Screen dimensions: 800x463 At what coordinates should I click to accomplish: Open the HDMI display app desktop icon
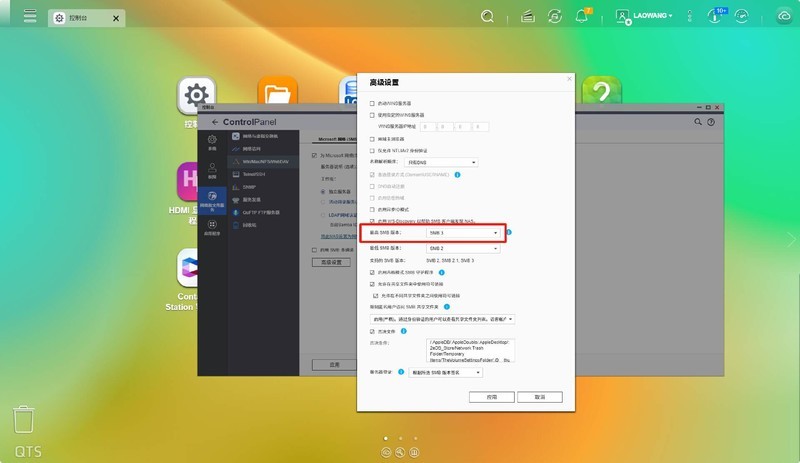click(187, 182)
